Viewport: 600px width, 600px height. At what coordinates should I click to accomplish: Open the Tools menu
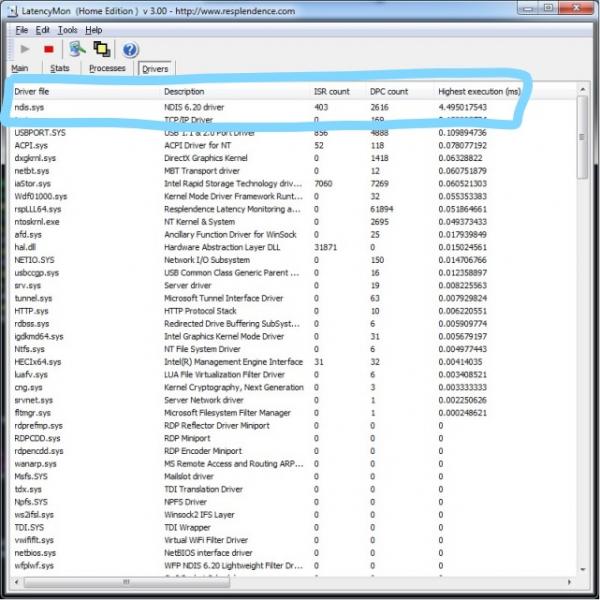pos(67,30)
